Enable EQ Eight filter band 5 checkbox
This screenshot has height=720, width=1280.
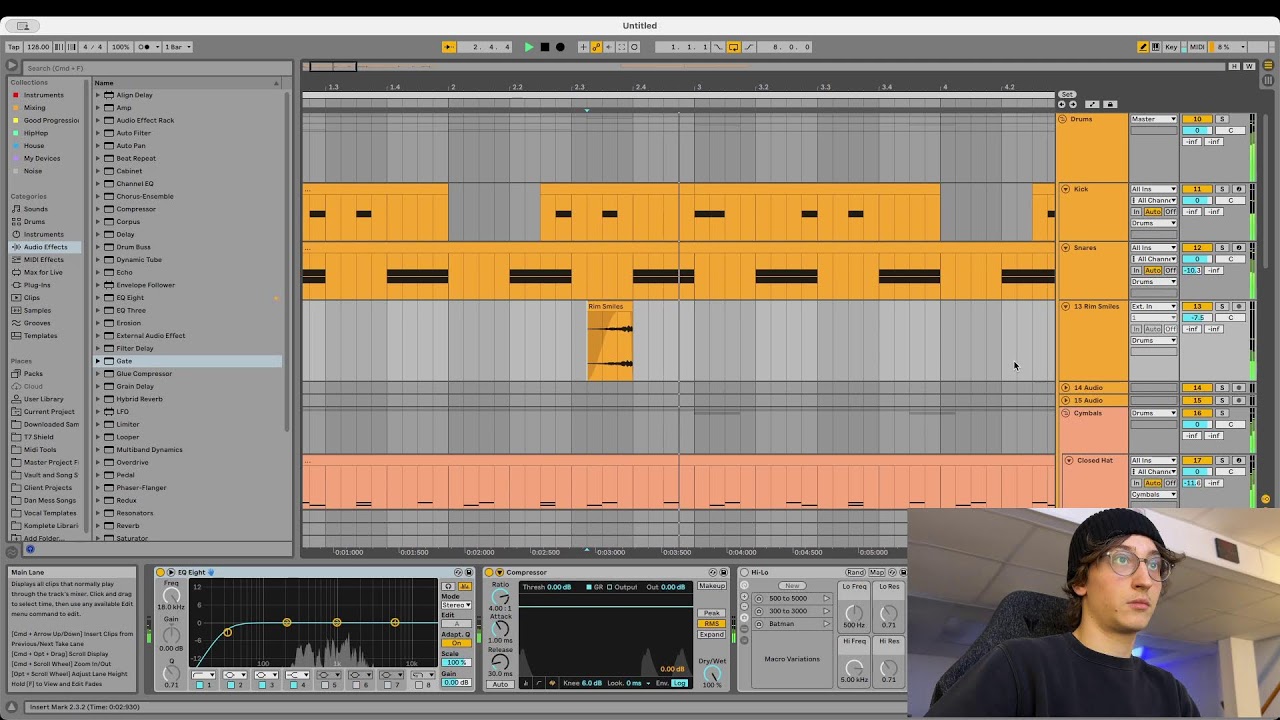(x=324, y=686)
